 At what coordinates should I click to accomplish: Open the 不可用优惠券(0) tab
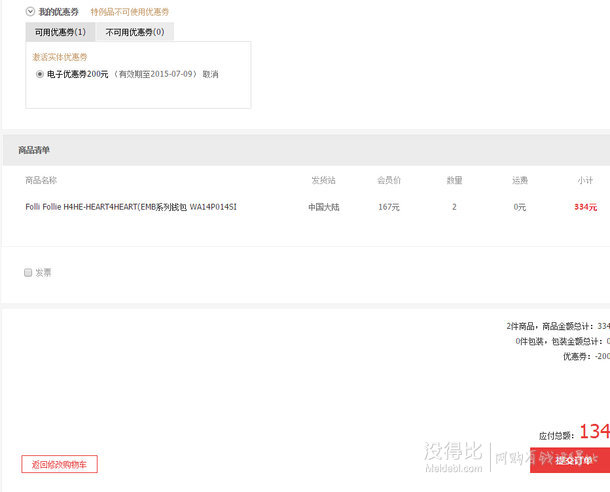(x=134, y=32)
